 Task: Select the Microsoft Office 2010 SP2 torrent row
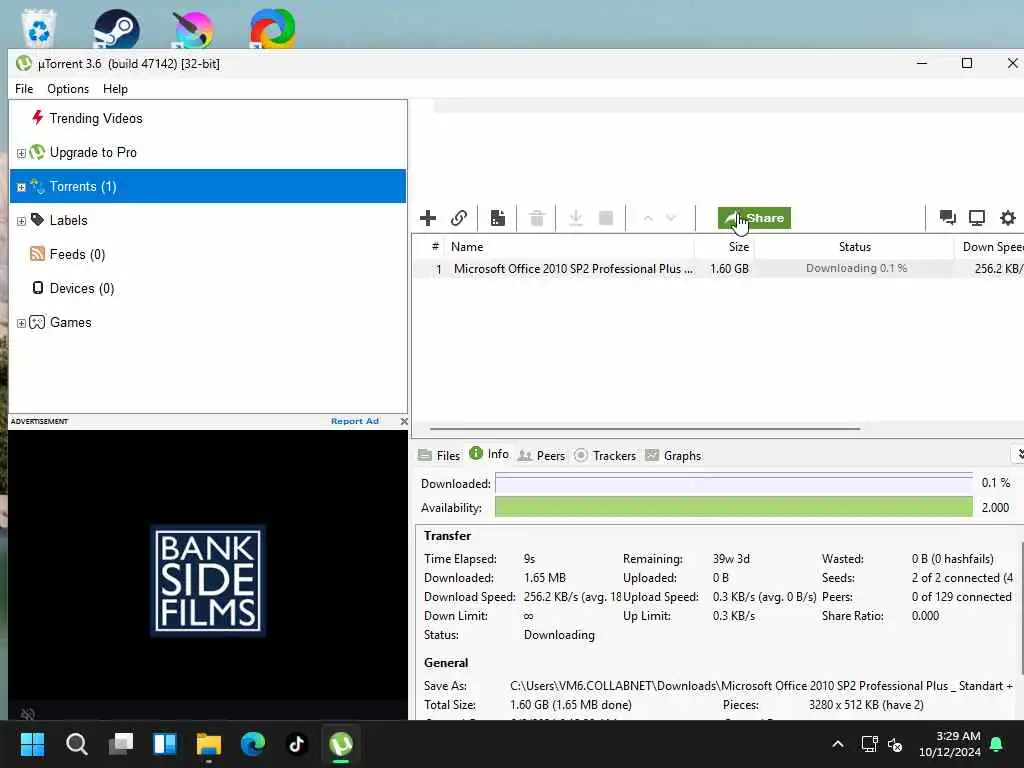pos(718,268)
